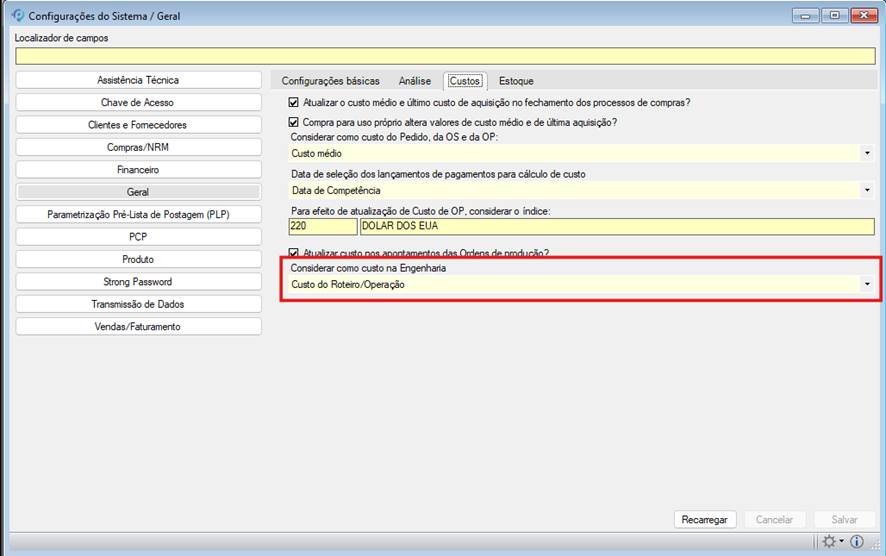Click the index code field containing 220
The width and height of the screenshot is (886, 556).
(323, 227)
